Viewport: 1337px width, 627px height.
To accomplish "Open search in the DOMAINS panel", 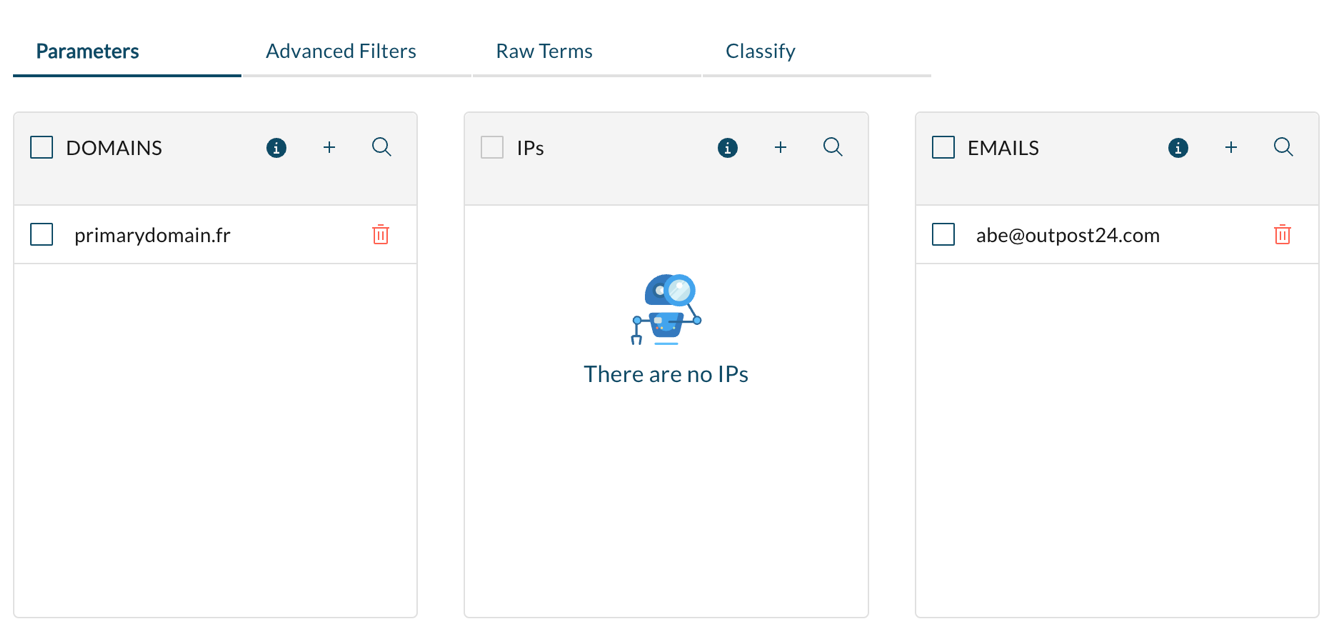I will pos(381,147).
